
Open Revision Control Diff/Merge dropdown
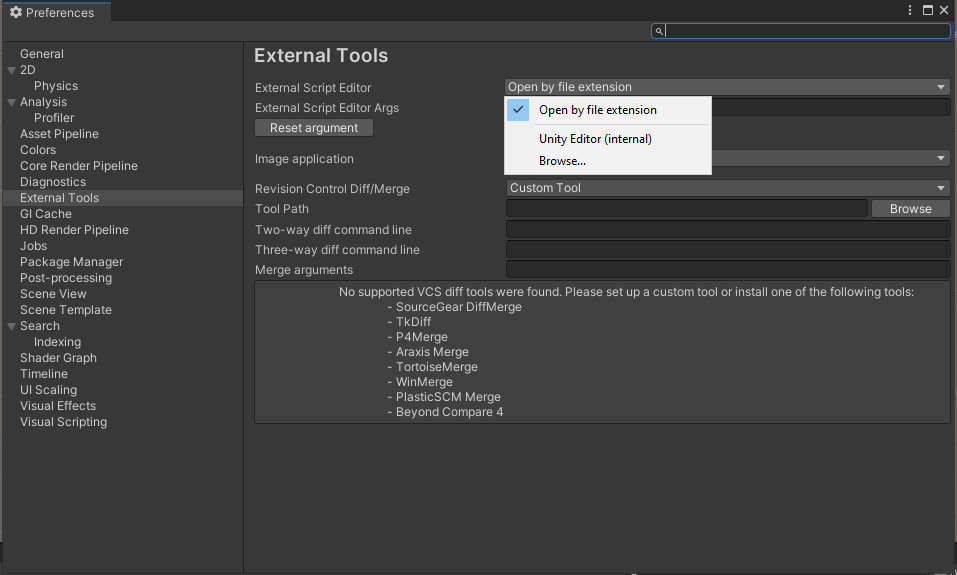pos(727,188)
